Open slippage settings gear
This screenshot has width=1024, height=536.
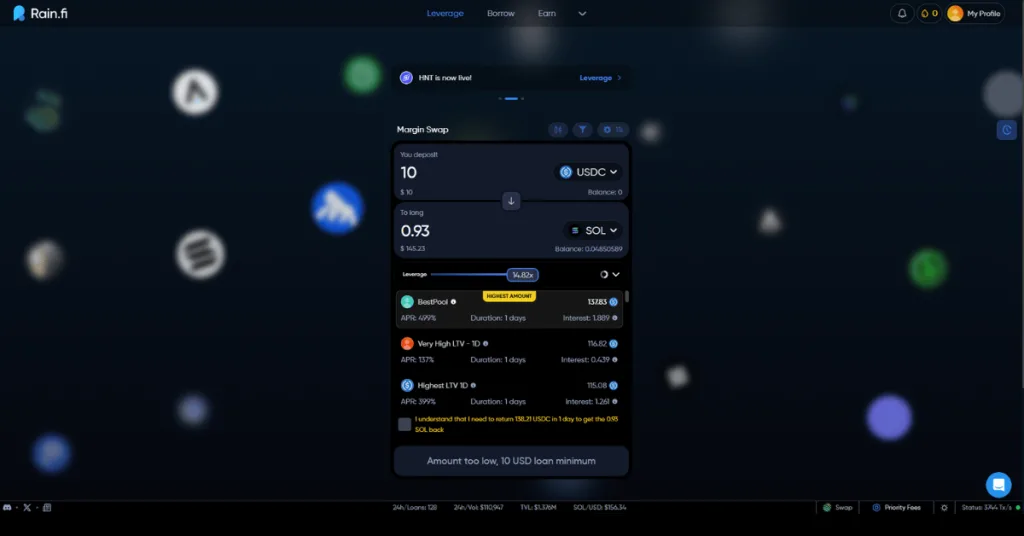pyautogui.click(x=612, y=129)
